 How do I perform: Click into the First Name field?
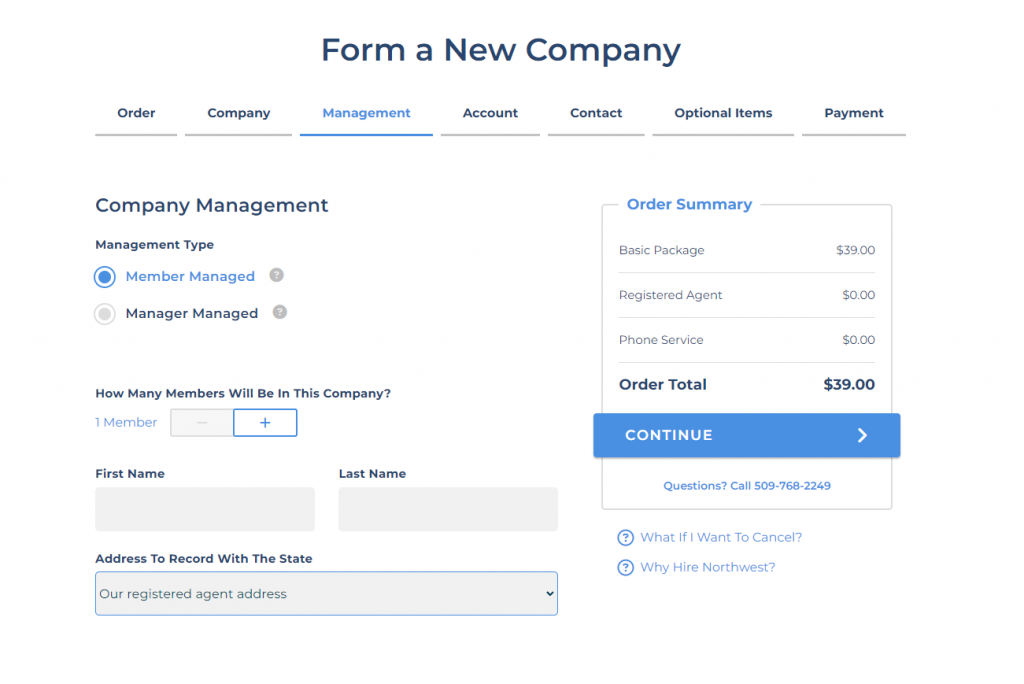click(205, 509)
